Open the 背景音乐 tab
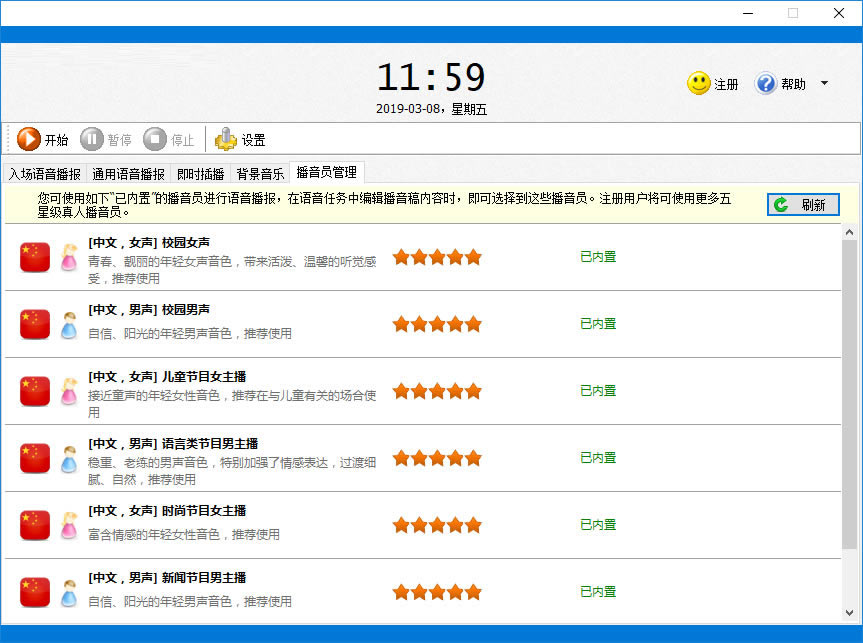The image size is (863, 643). (260, 174)
